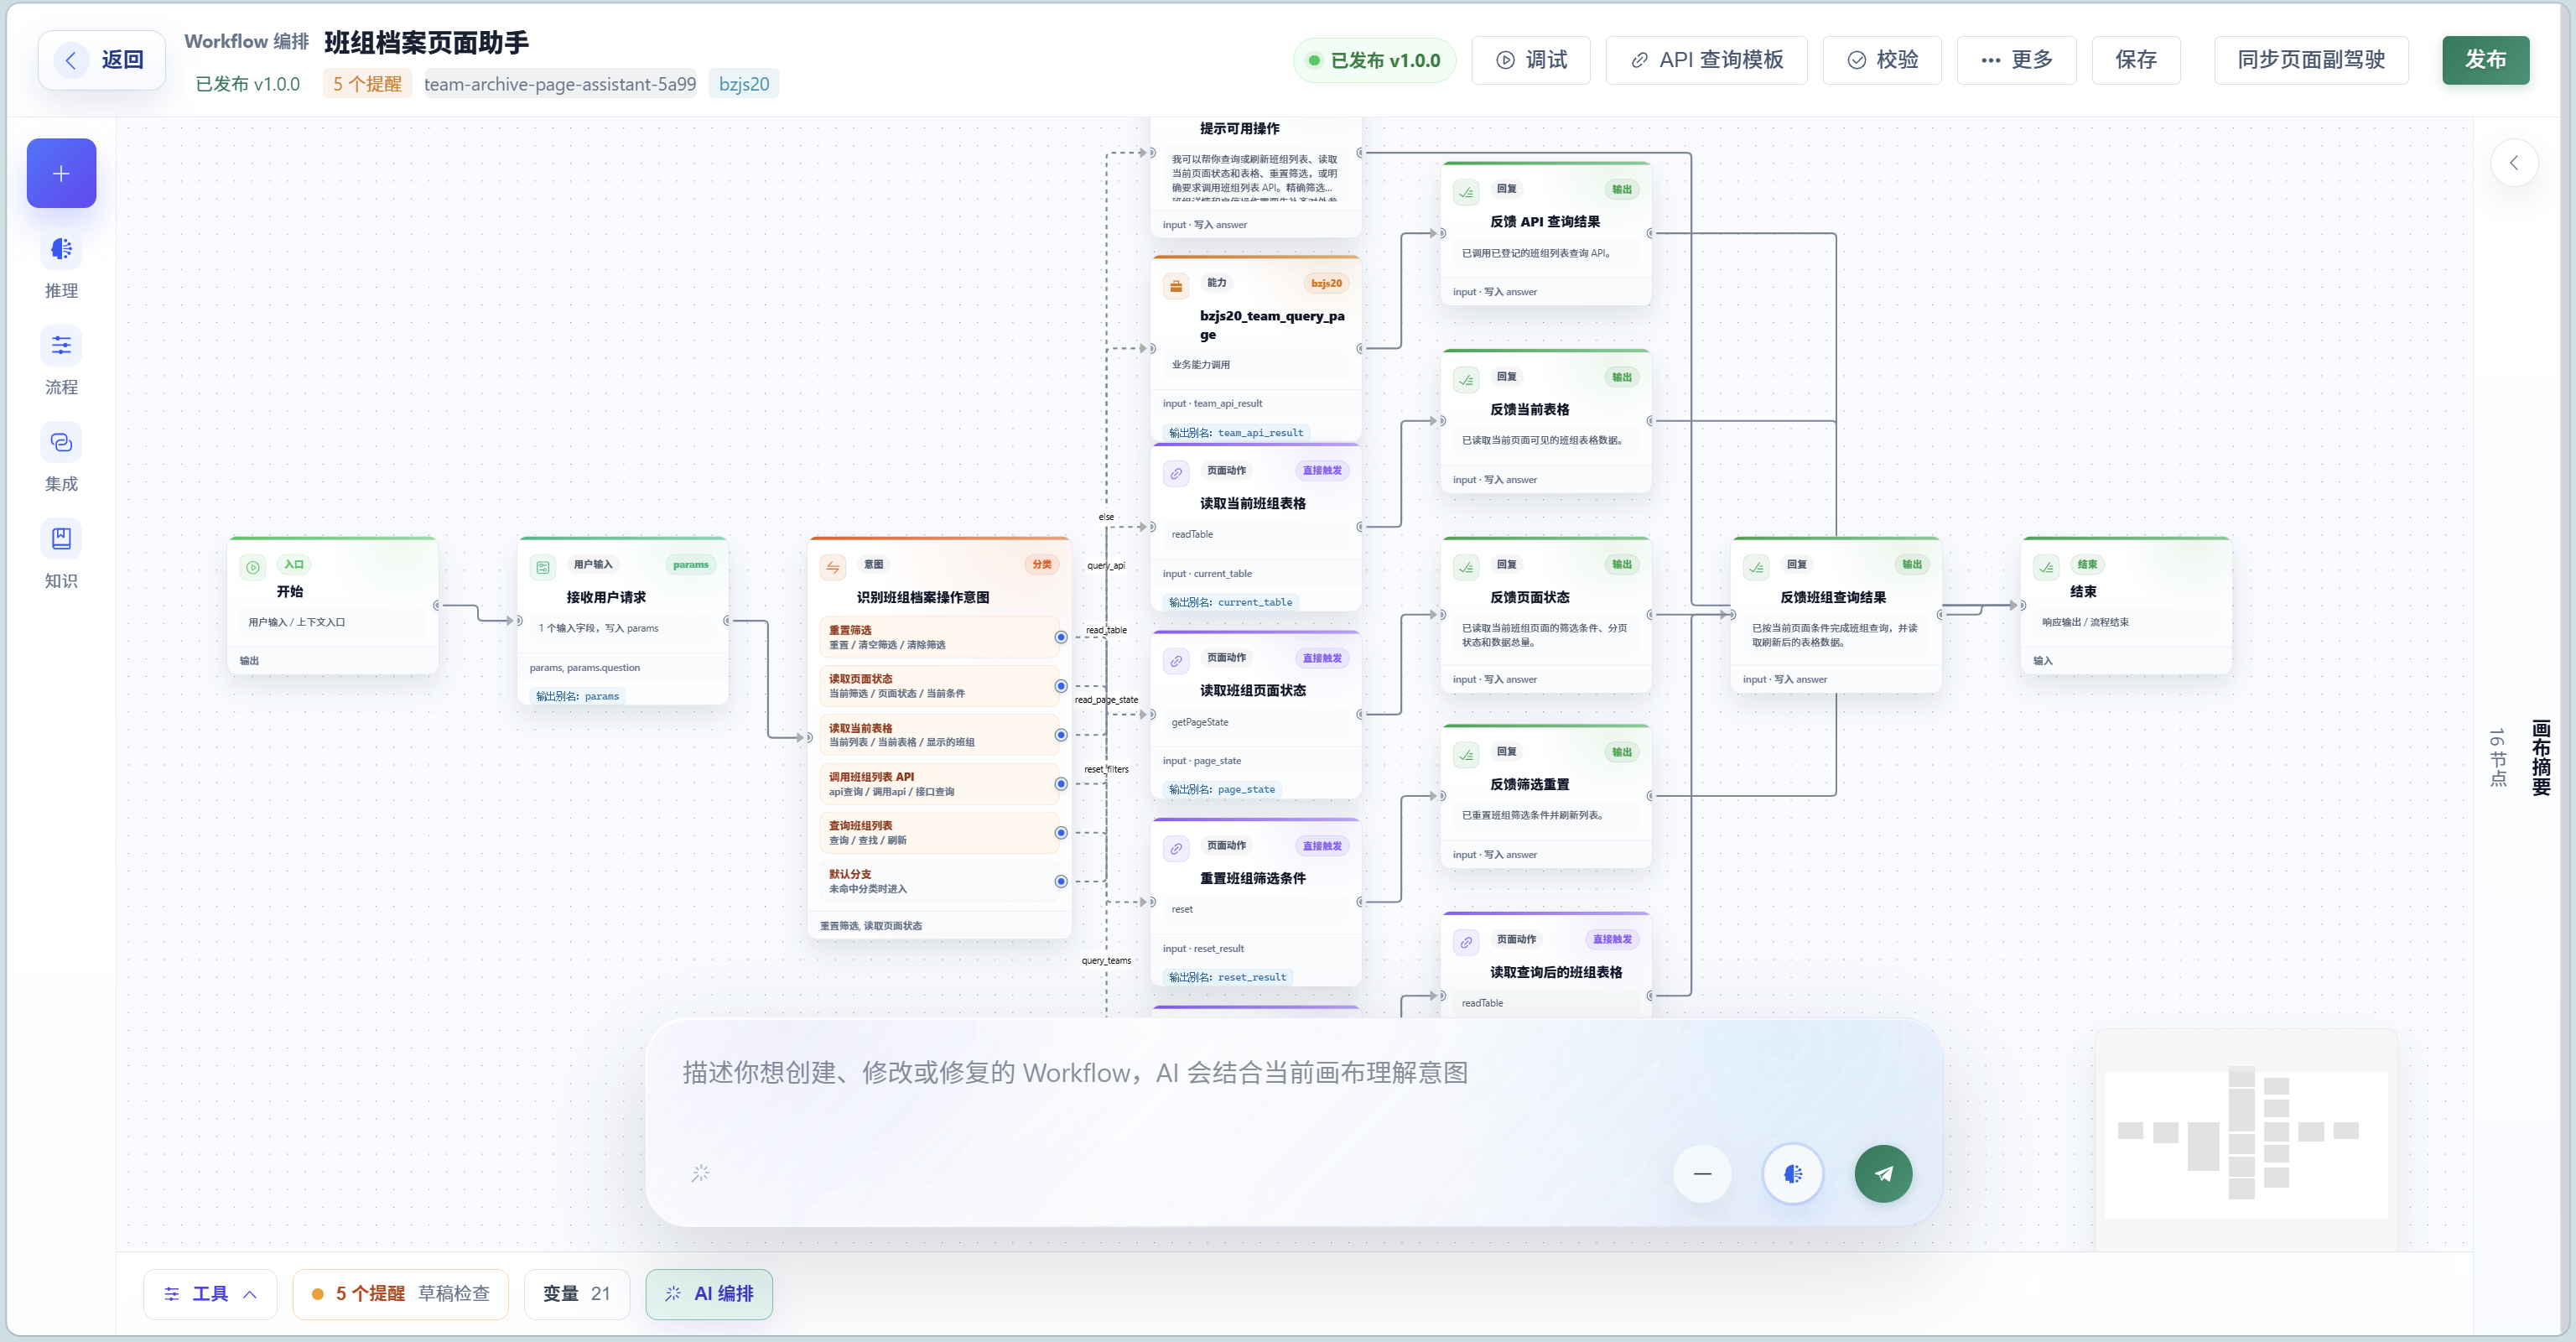Click the 直接触发 badge on 重置班组筛选条件
The image size is (2576, 1342).
tap(1322, 846)
